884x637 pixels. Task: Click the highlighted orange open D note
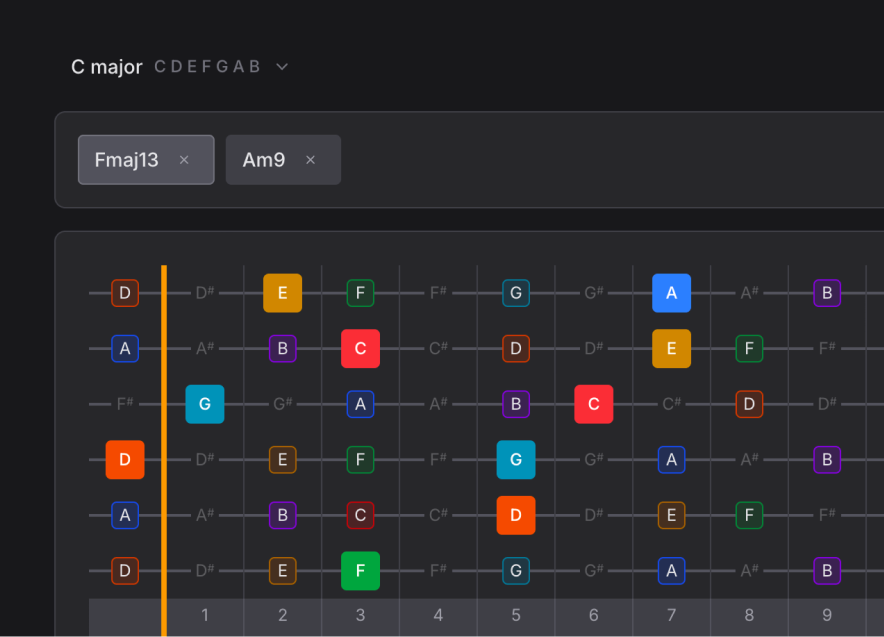125,460
